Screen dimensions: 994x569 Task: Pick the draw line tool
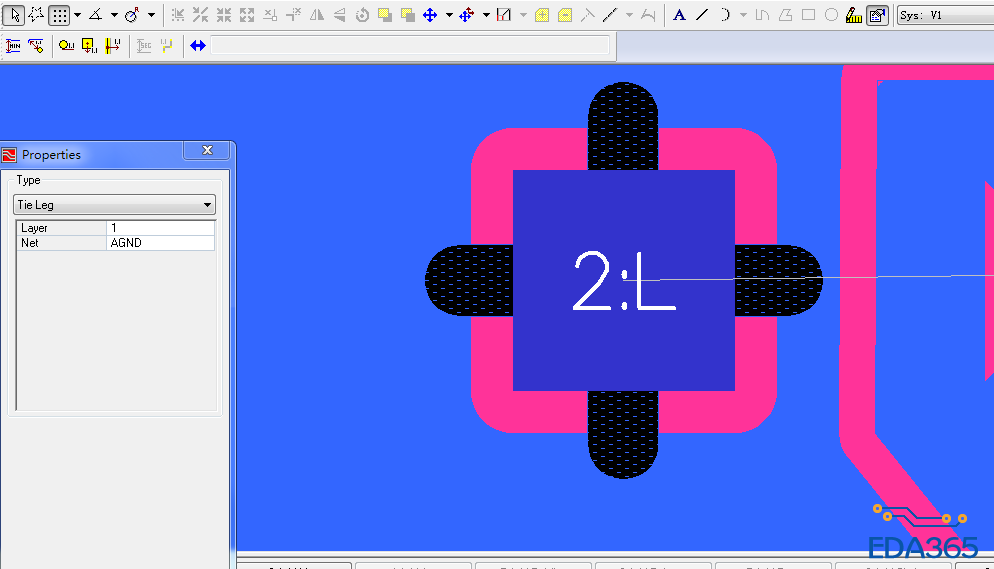(702, 15)
